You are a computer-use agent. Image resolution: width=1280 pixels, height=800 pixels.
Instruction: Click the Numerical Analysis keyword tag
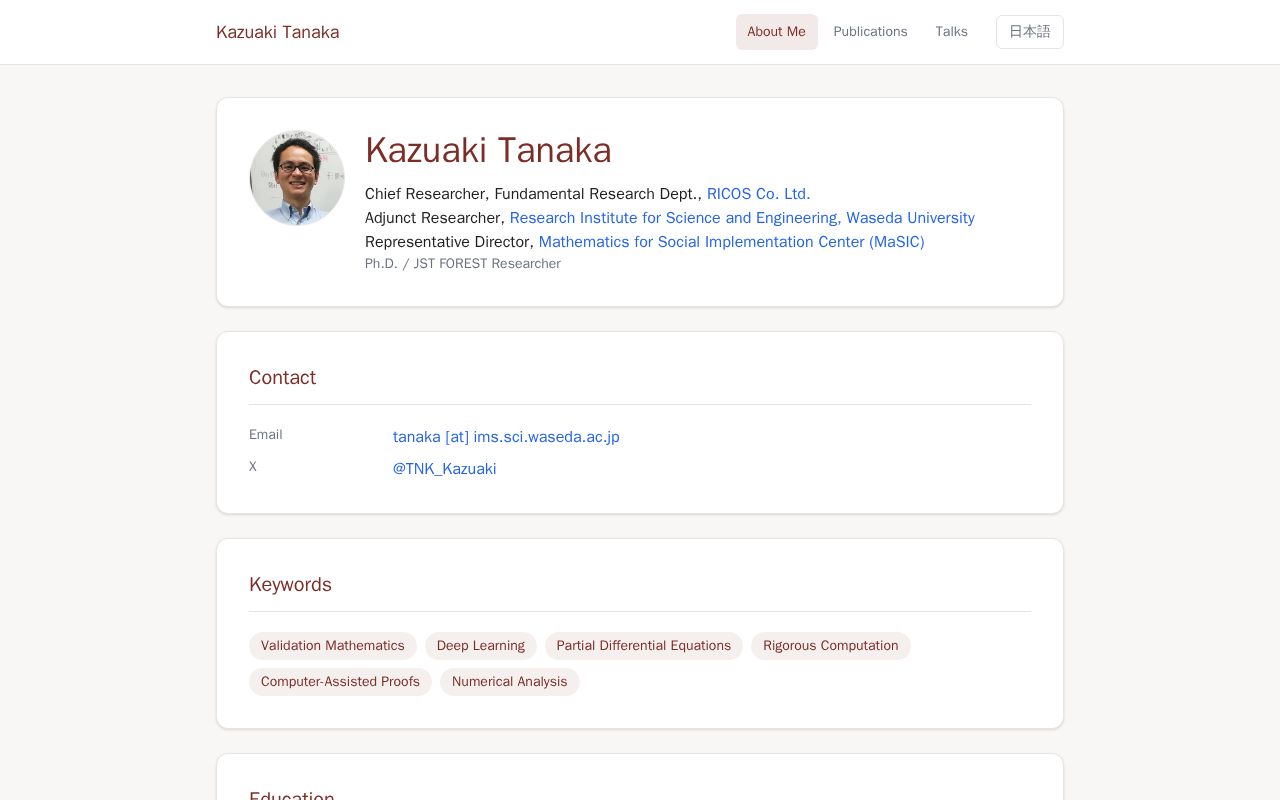510,682
